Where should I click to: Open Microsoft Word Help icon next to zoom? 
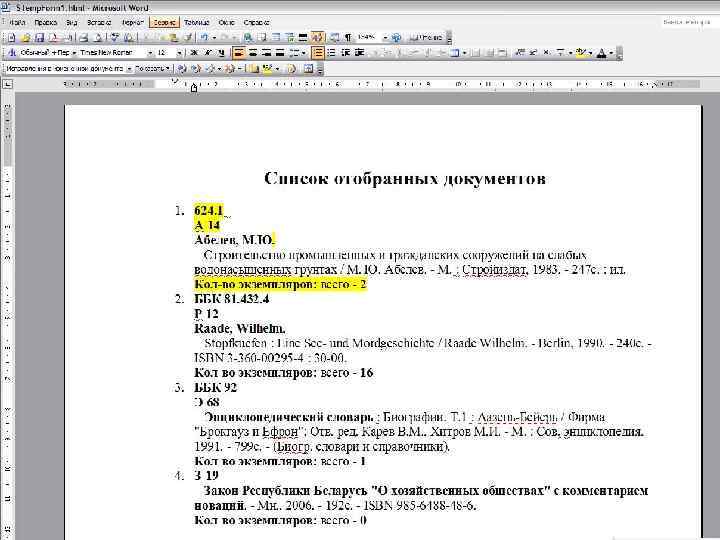coord(396,38)
